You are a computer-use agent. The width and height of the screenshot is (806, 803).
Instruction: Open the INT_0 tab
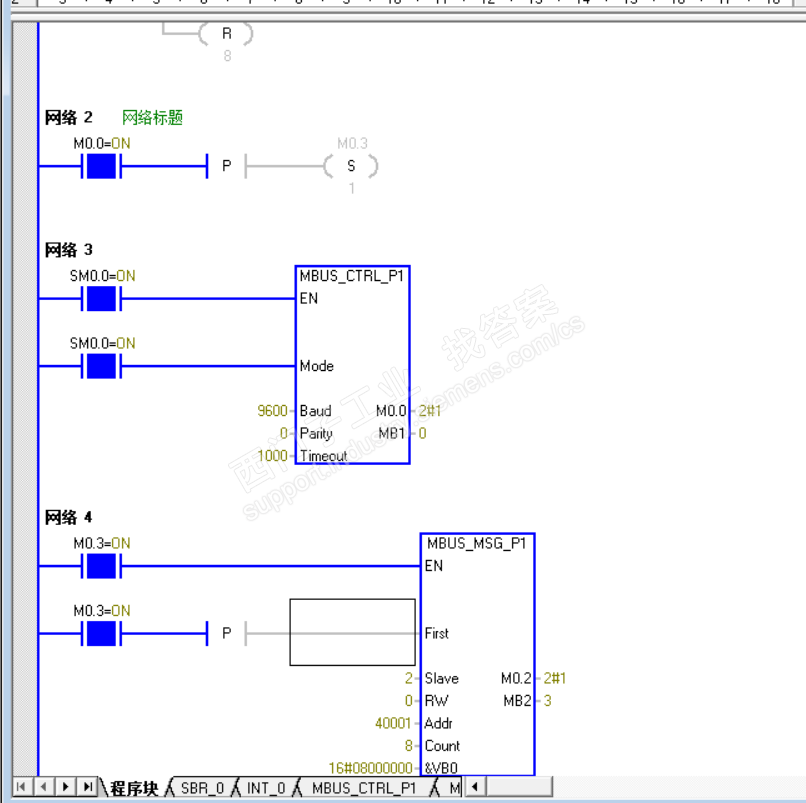click(x=266, y=788)
